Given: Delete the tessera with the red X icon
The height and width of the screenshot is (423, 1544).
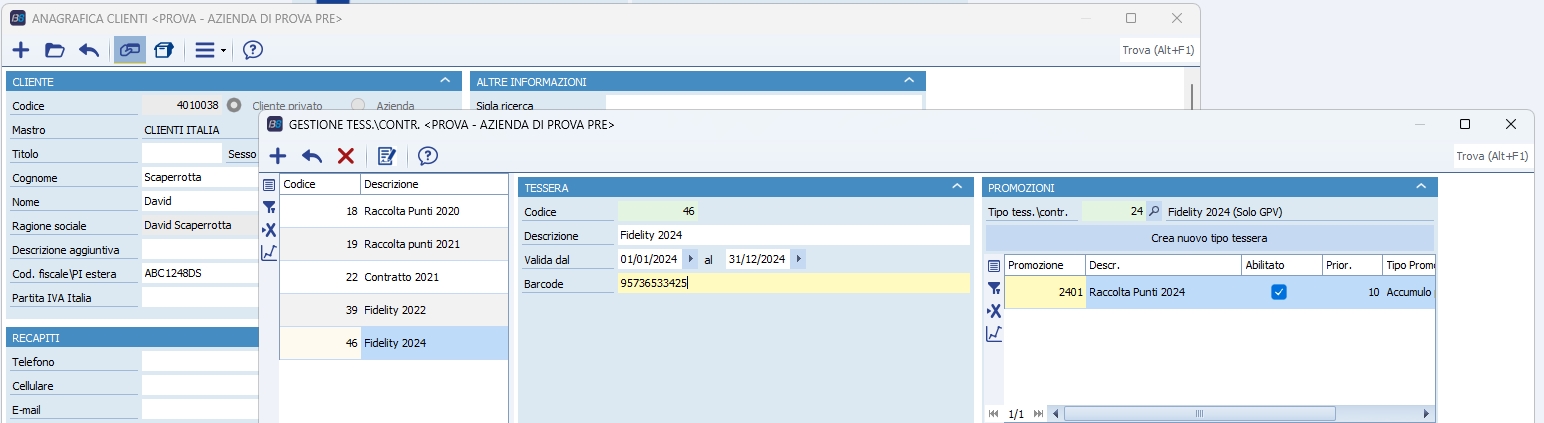Looking at the screenshot, I should 346,156.
